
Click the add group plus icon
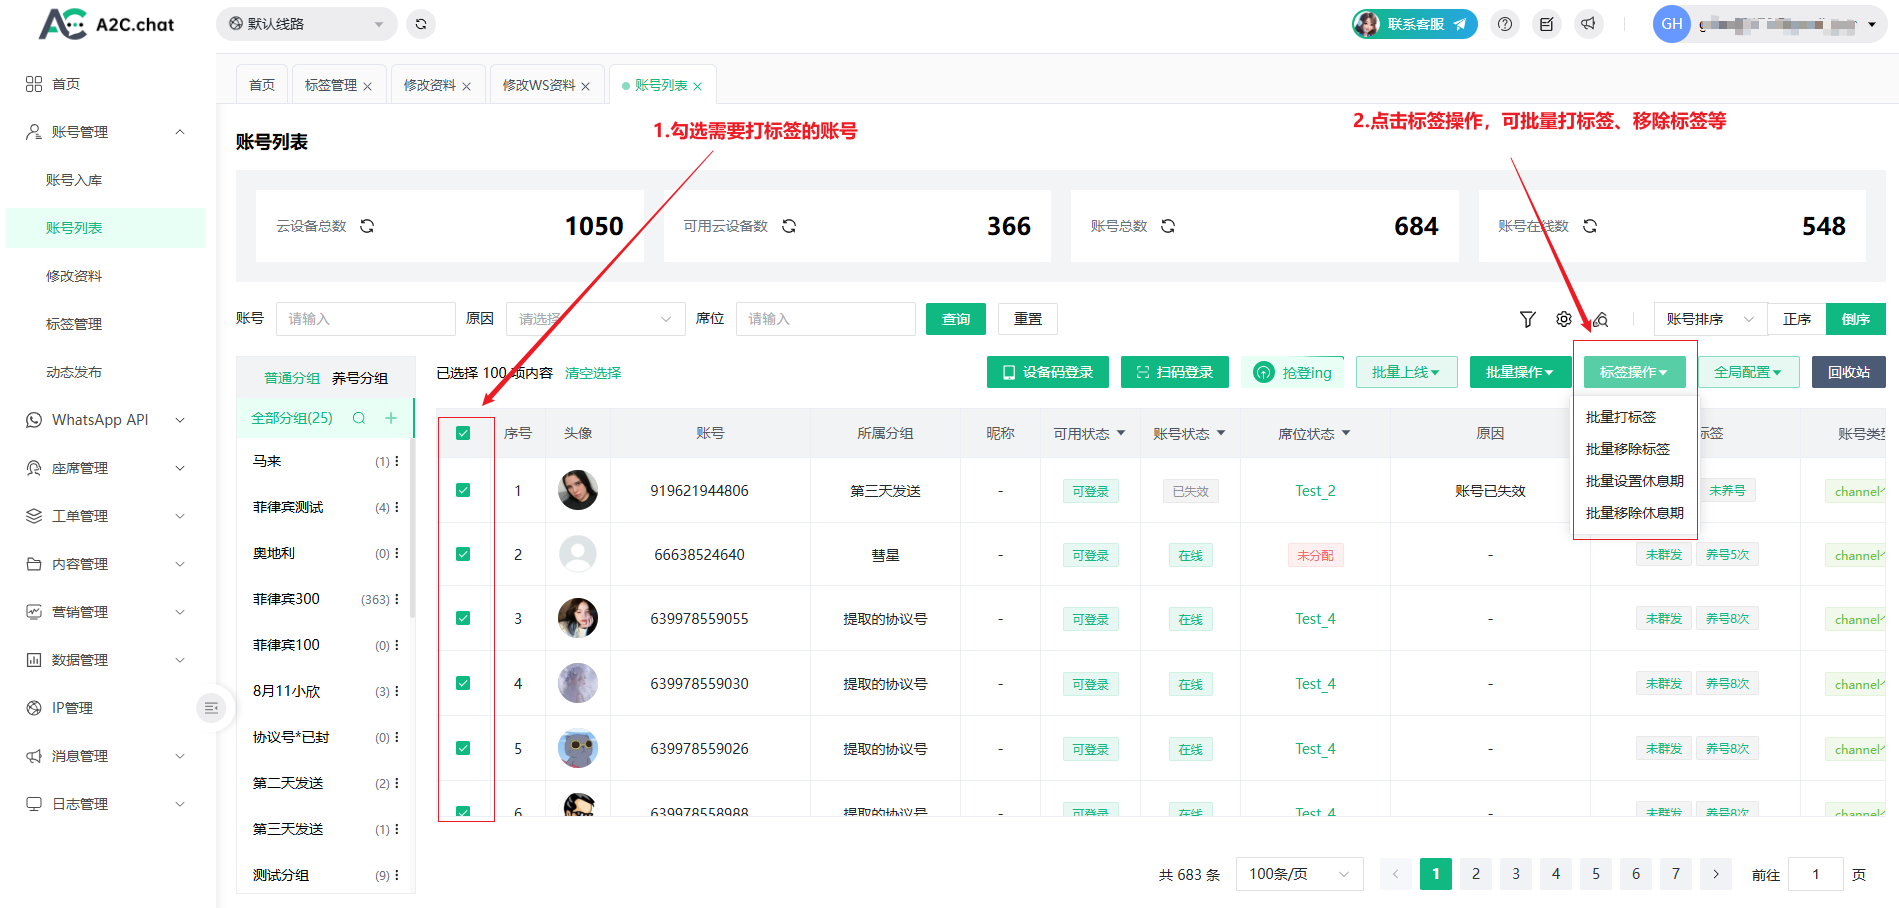tap(391, 418)
